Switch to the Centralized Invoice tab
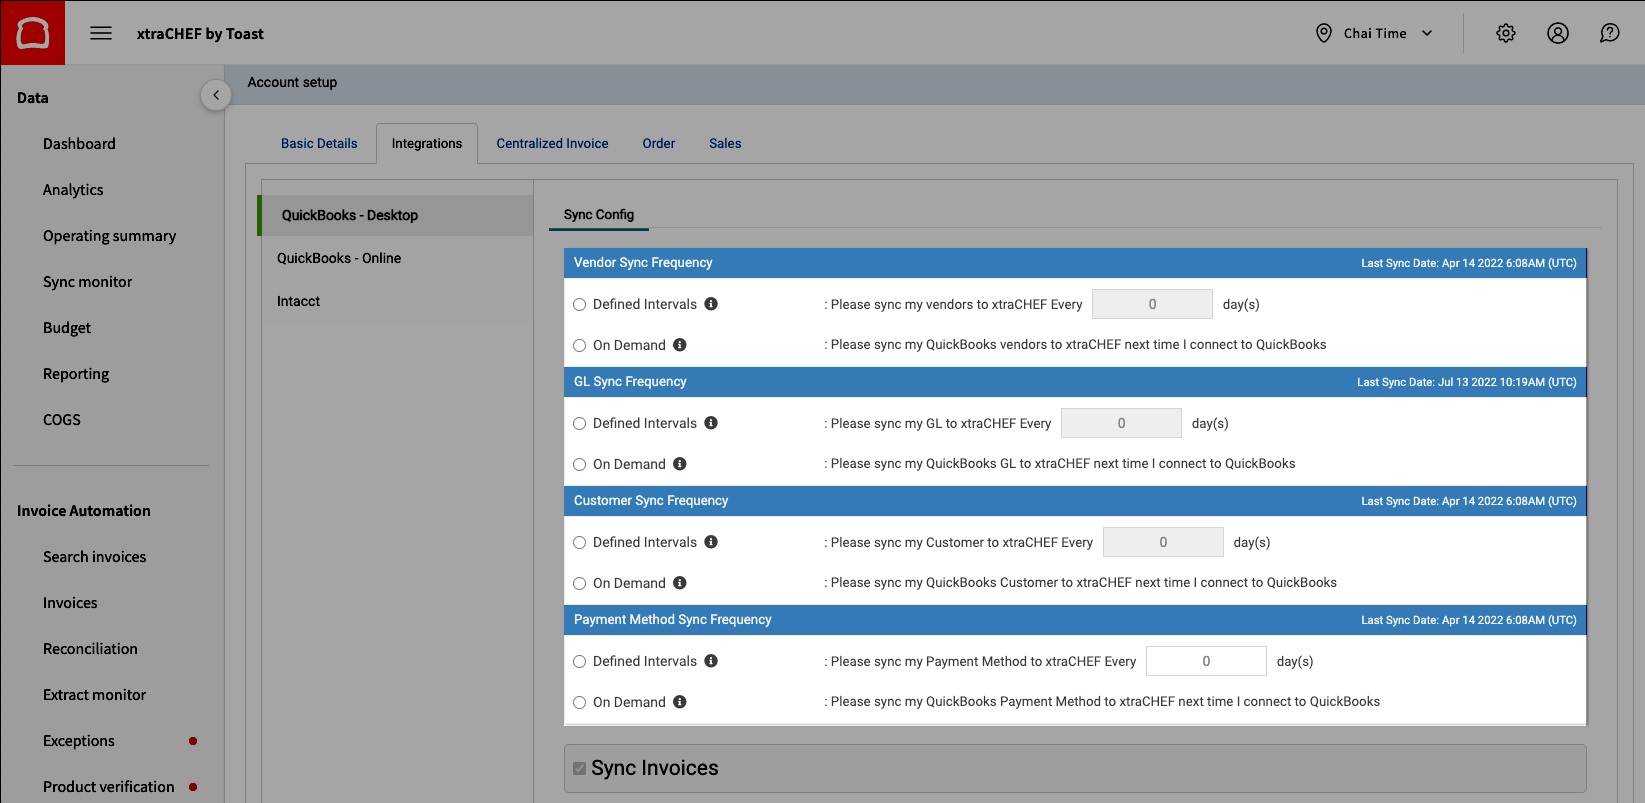The height and width of the screenshot is (803, 1645). 552,144
